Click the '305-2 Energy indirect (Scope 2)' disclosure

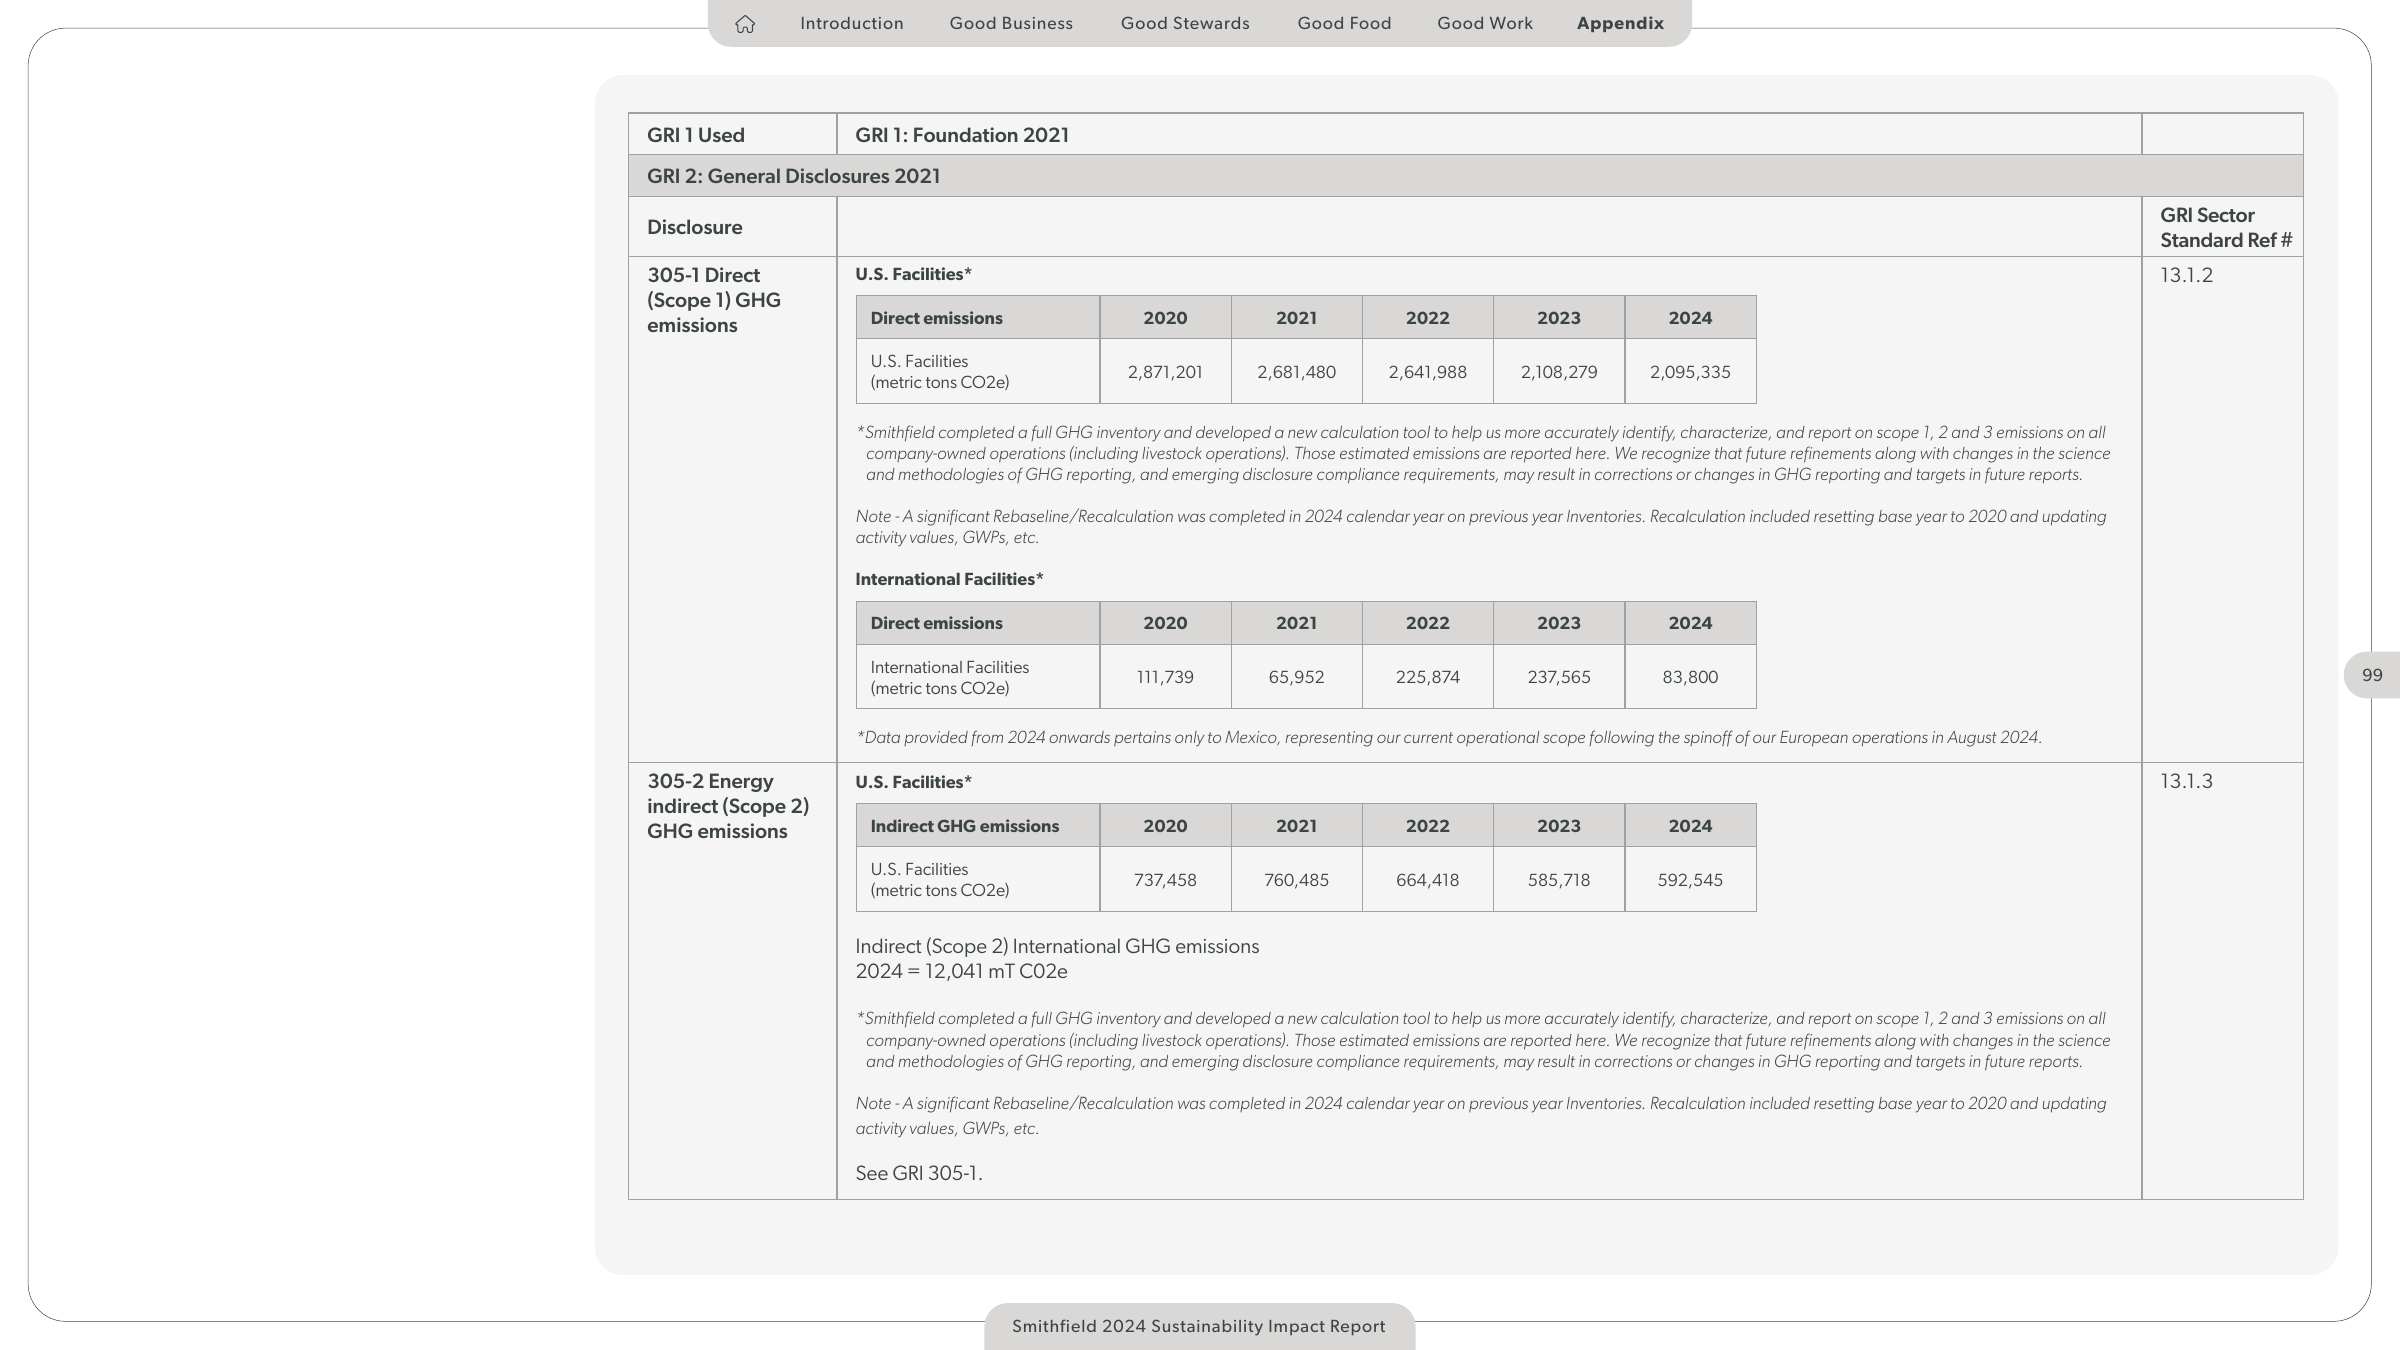pos(728,806)
